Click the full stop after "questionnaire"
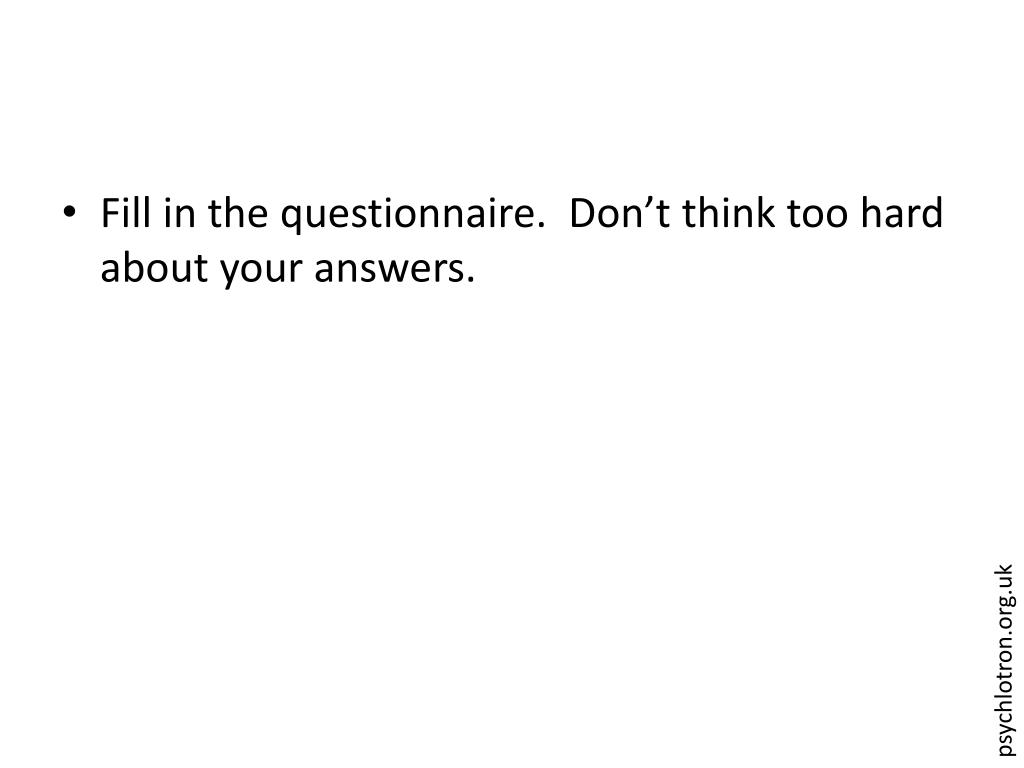 click(541, 224)
